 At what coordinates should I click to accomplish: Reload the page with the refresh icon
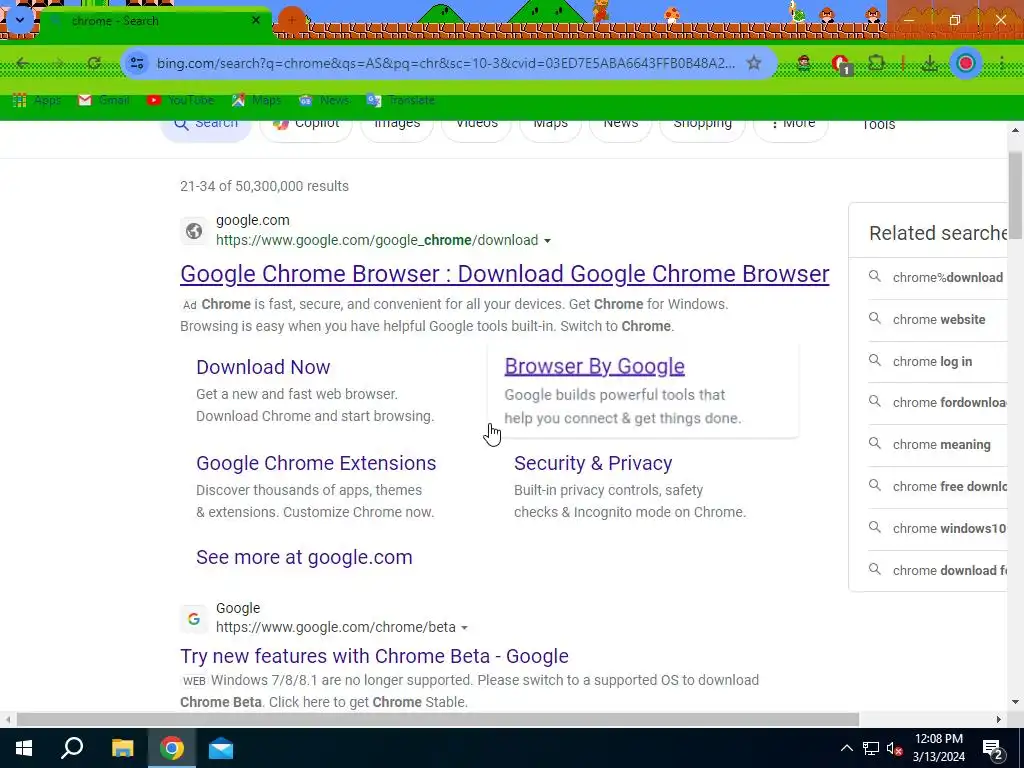(94, 63)
